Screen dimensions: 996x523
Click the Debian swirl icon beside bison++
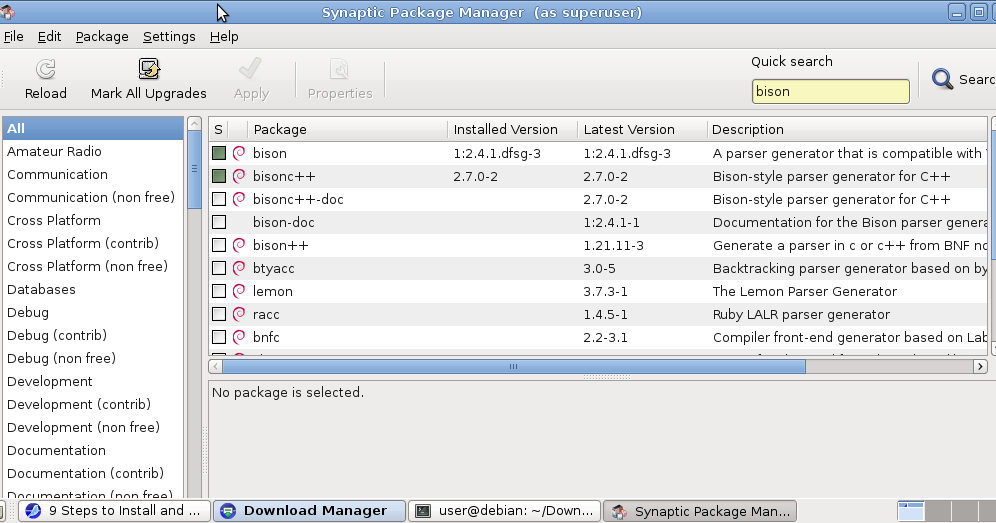pyautogui.click(x=239, y=245)
